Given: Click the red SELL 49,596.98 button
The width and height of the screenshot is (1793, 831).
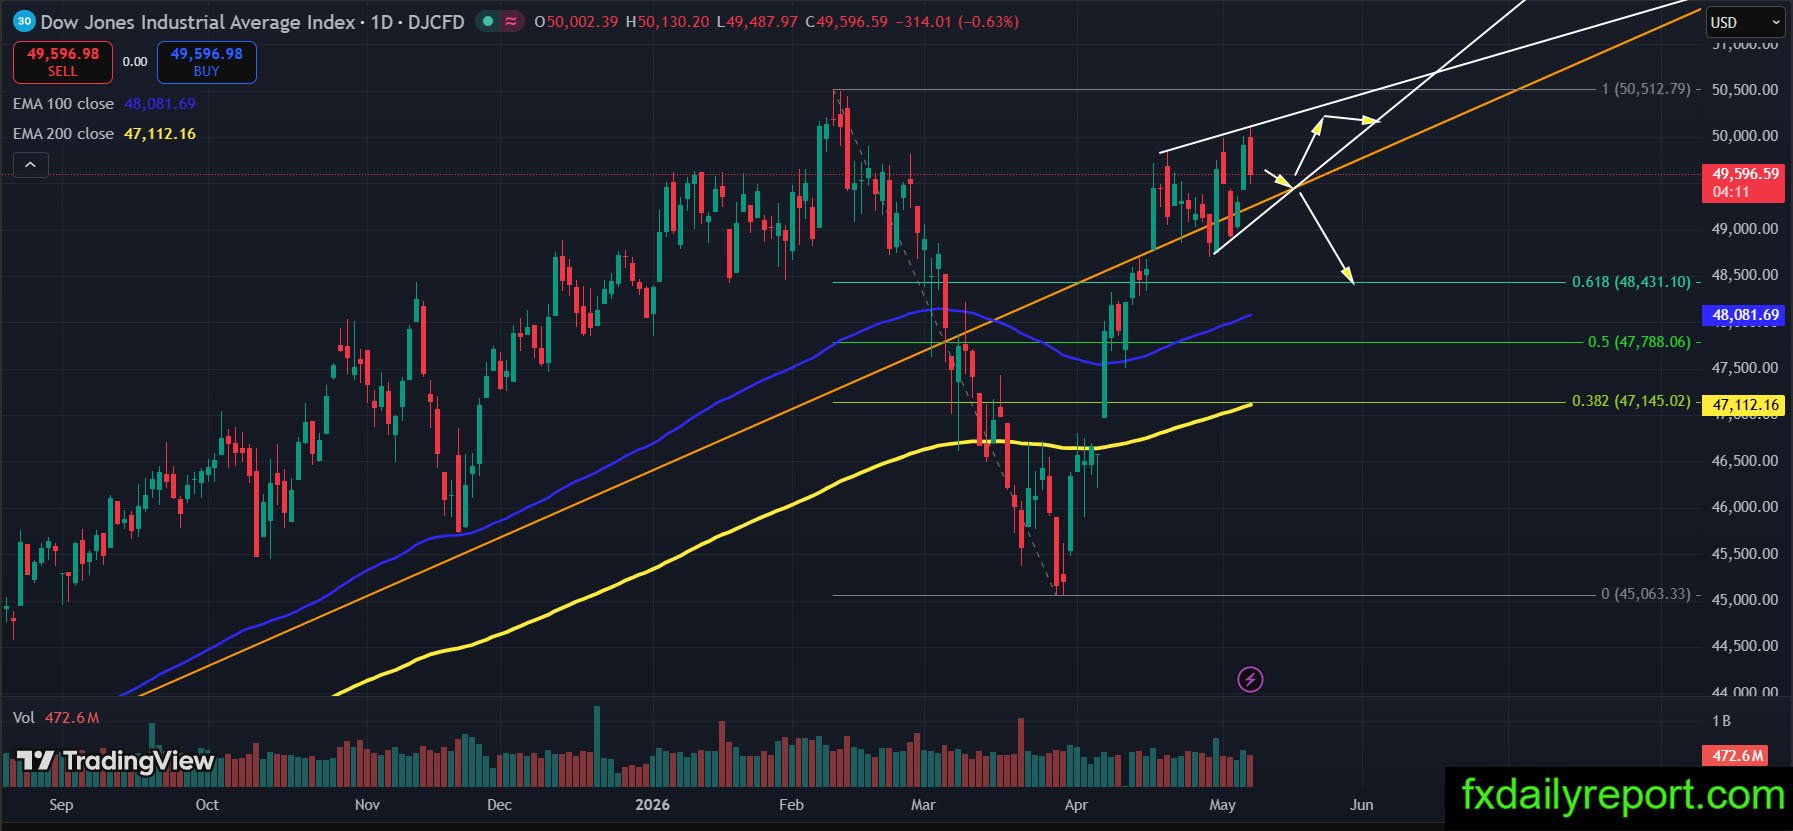Looking at the screenshot, I should [63, 62].
